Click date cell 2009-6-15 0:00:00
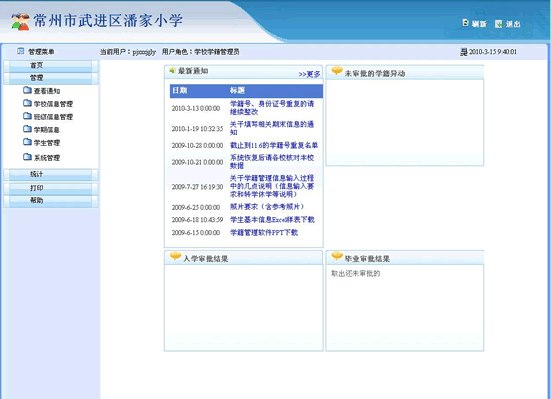The image size is (551, 399). (x=196, y=233)
